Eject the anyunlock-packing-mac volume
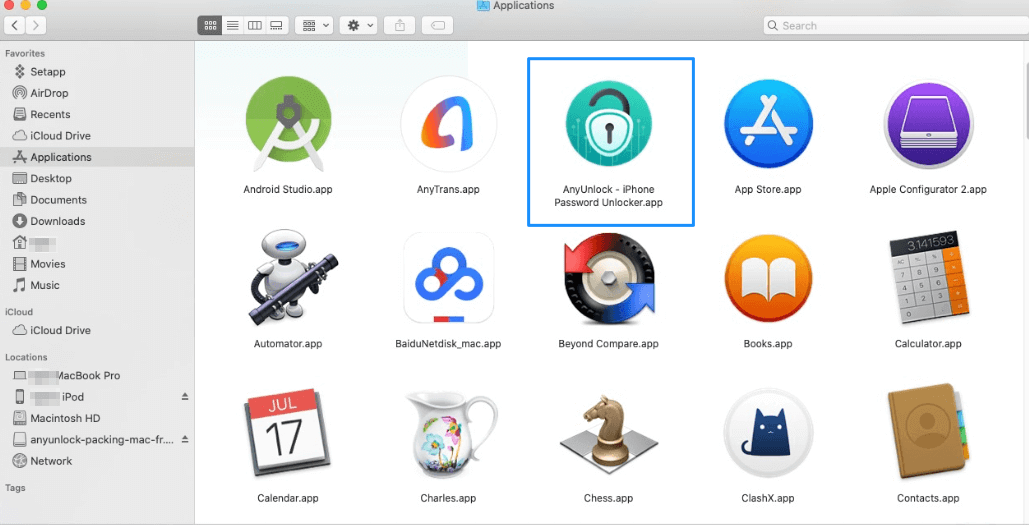 (x=185, y=438)
